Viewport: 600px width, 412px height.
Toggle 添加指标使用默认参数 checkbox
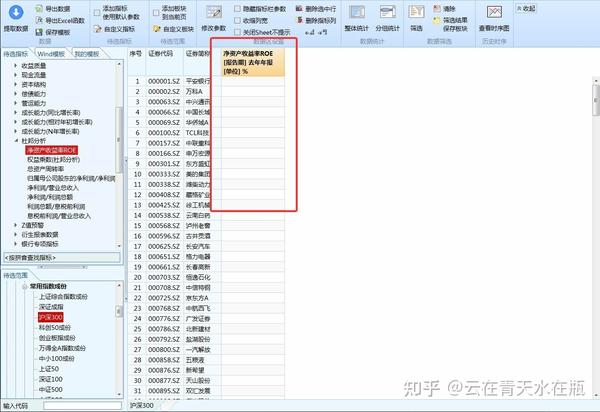pos(97,13)
